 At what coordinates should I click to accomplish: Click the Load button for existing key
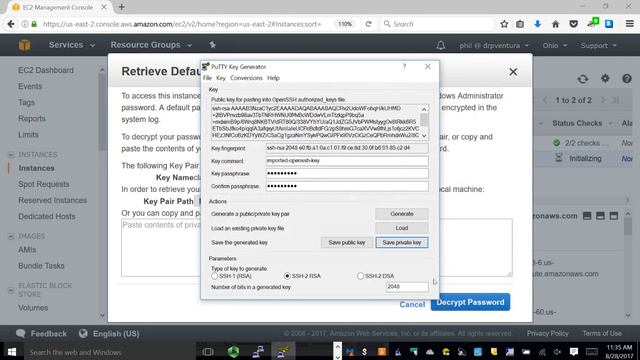click(x=402, y=228)
